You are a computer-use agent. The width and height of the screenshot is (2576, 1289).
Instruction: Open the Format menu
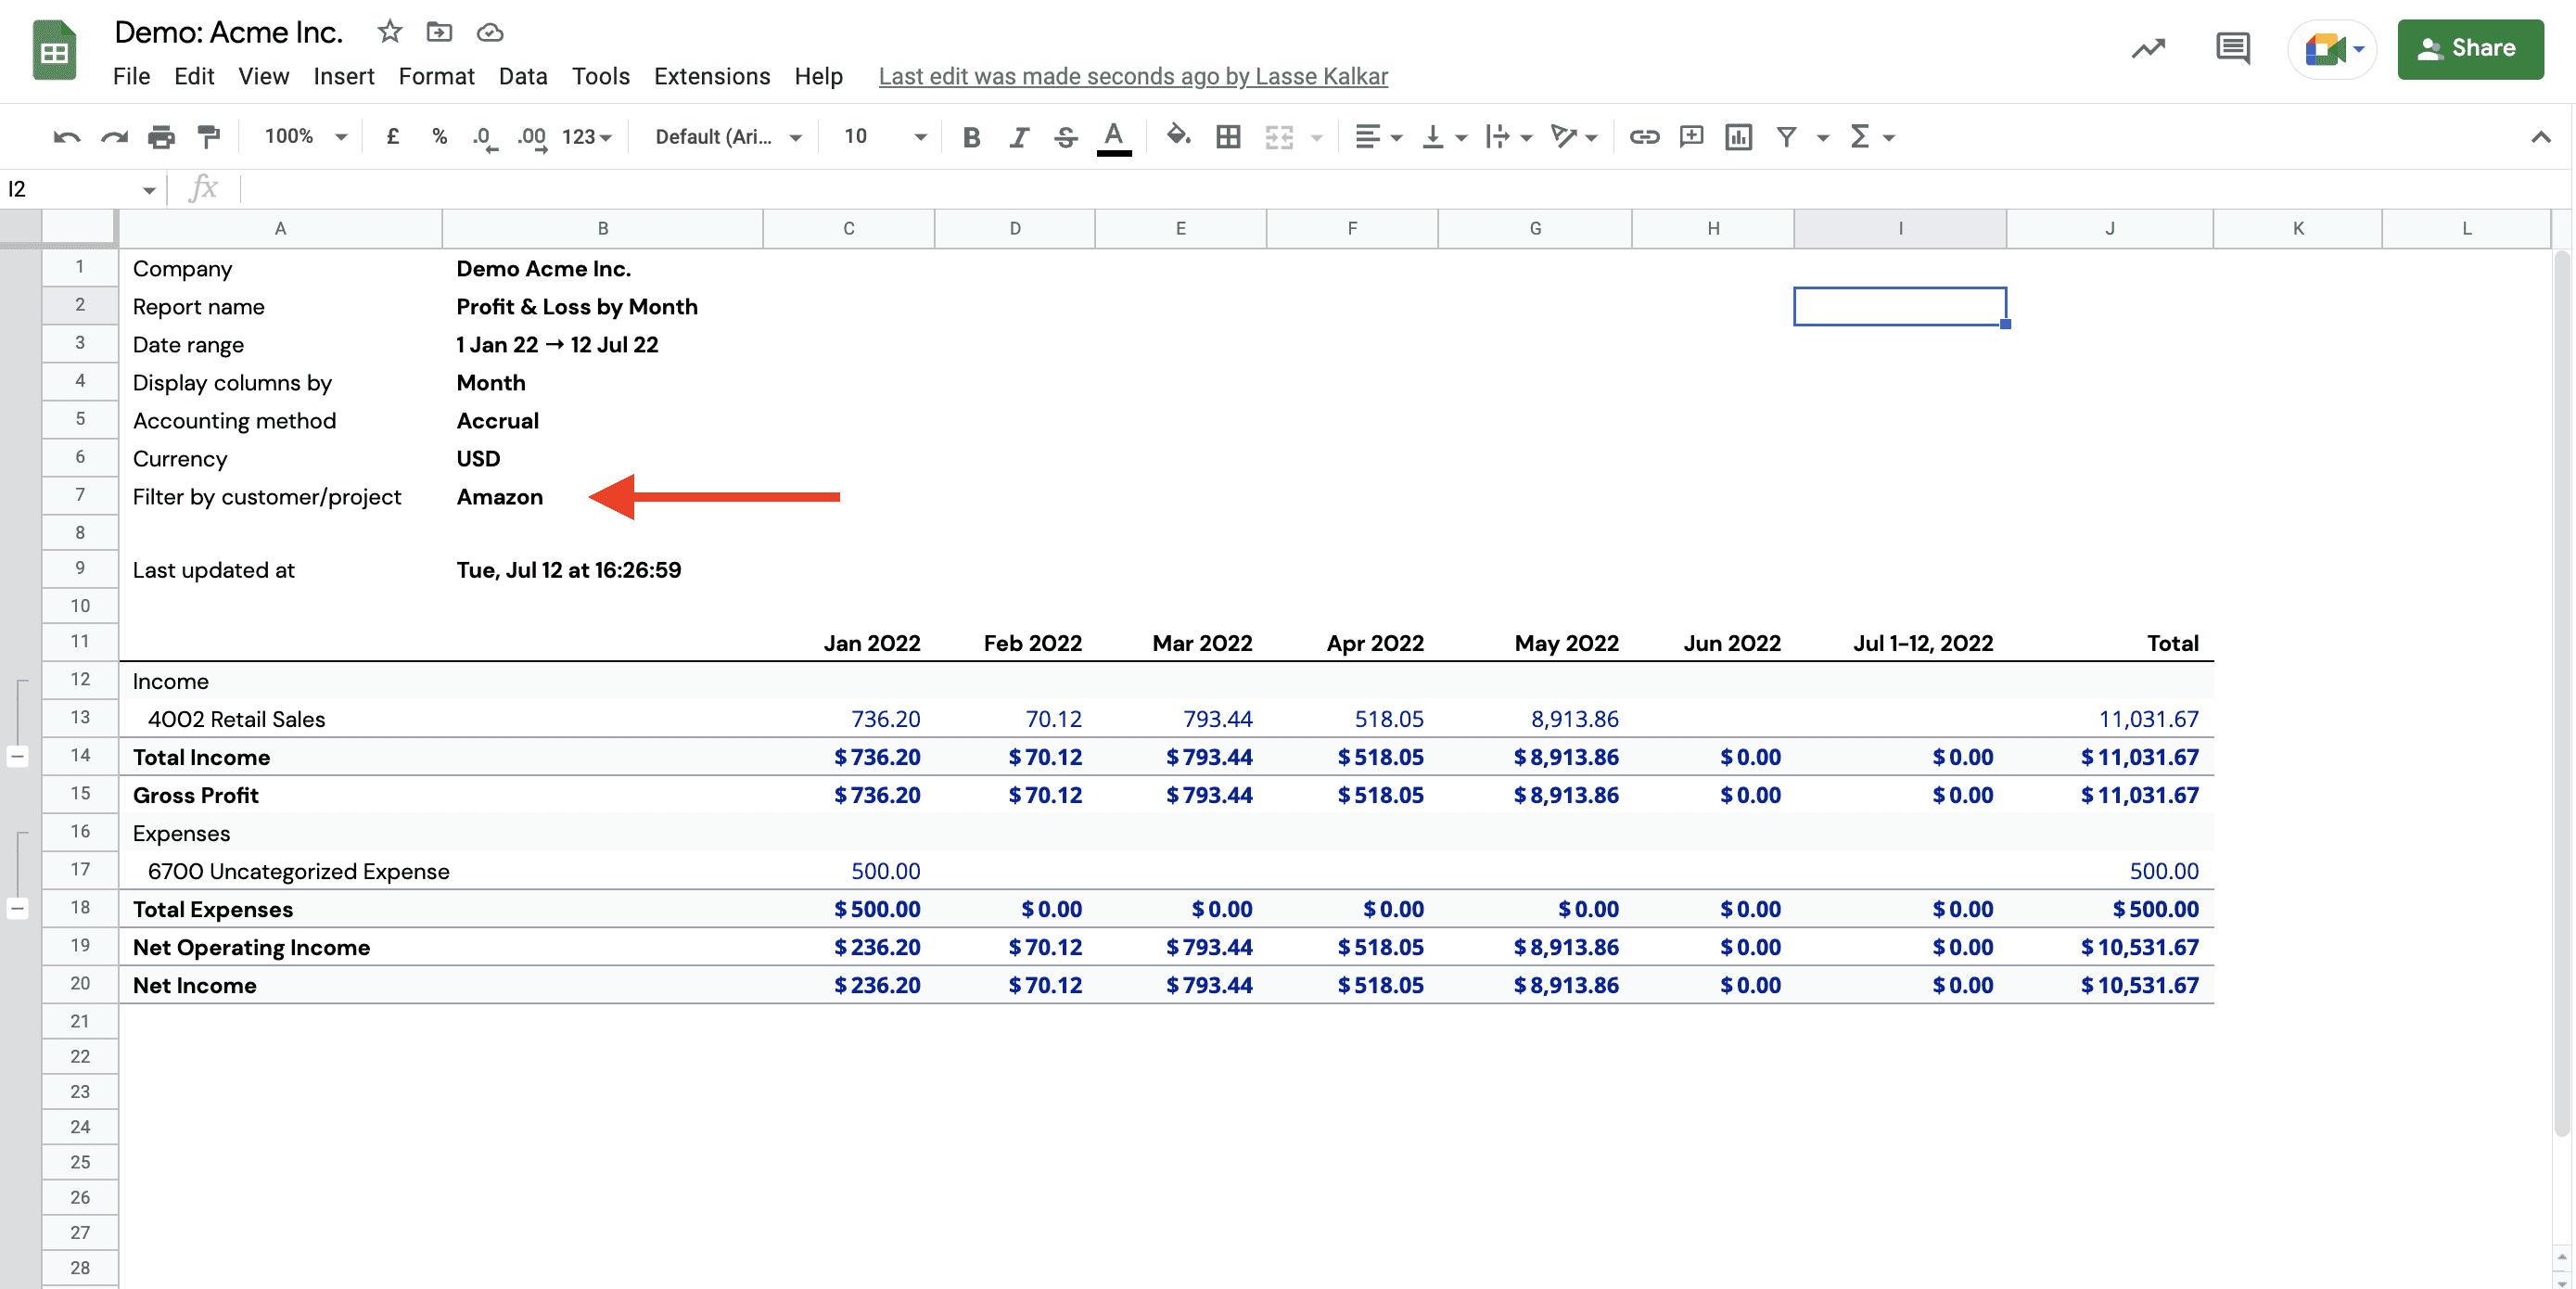[x=437, y=77]
